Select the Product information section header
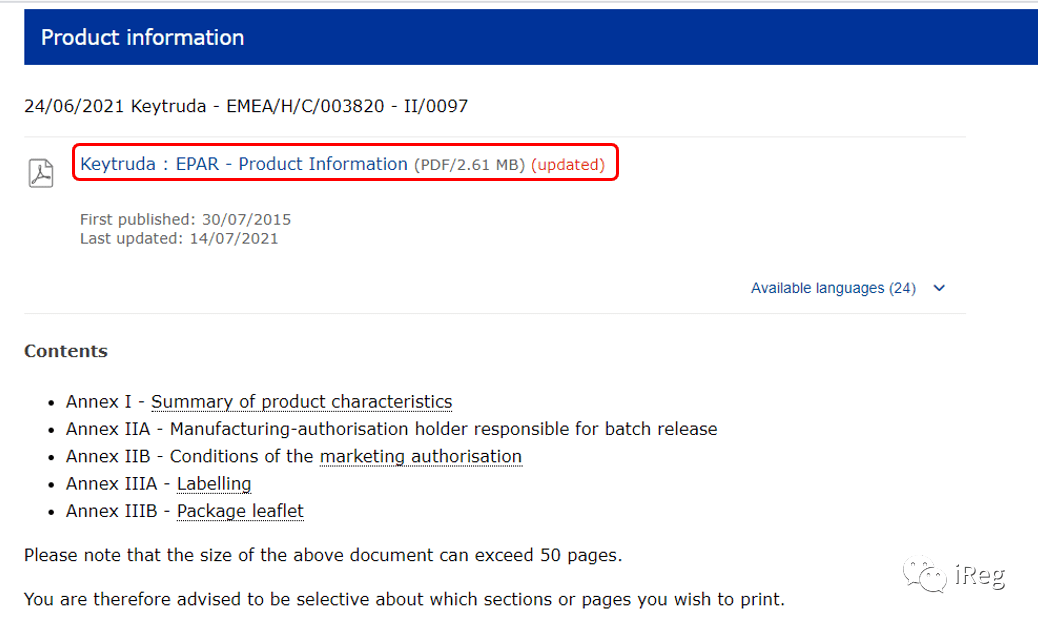This screenshot has width=1038, height=623. pos(530,37)
